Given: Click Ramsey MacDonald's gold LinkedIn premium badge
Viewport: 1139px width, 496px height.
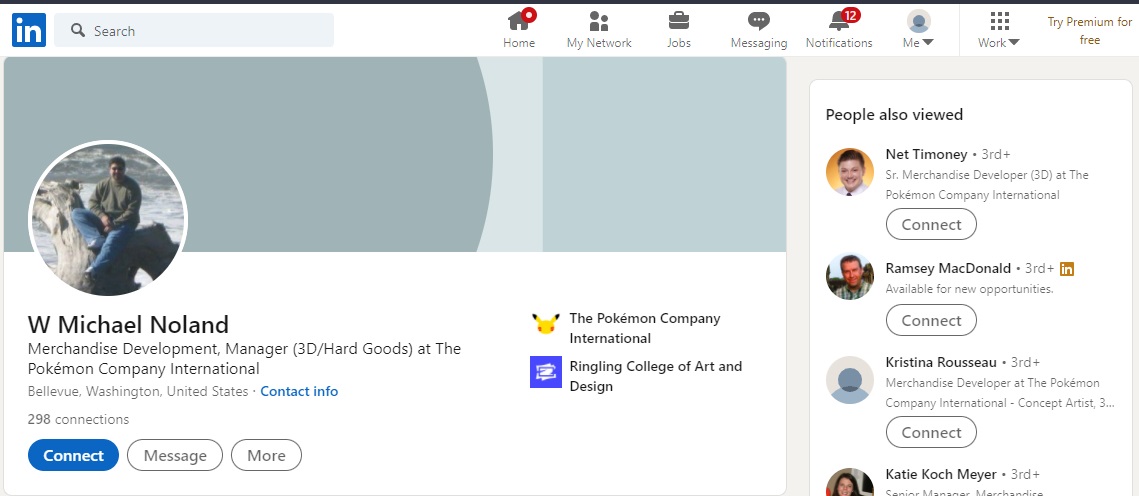Looking at the screenshot, I should (1066, 269).
